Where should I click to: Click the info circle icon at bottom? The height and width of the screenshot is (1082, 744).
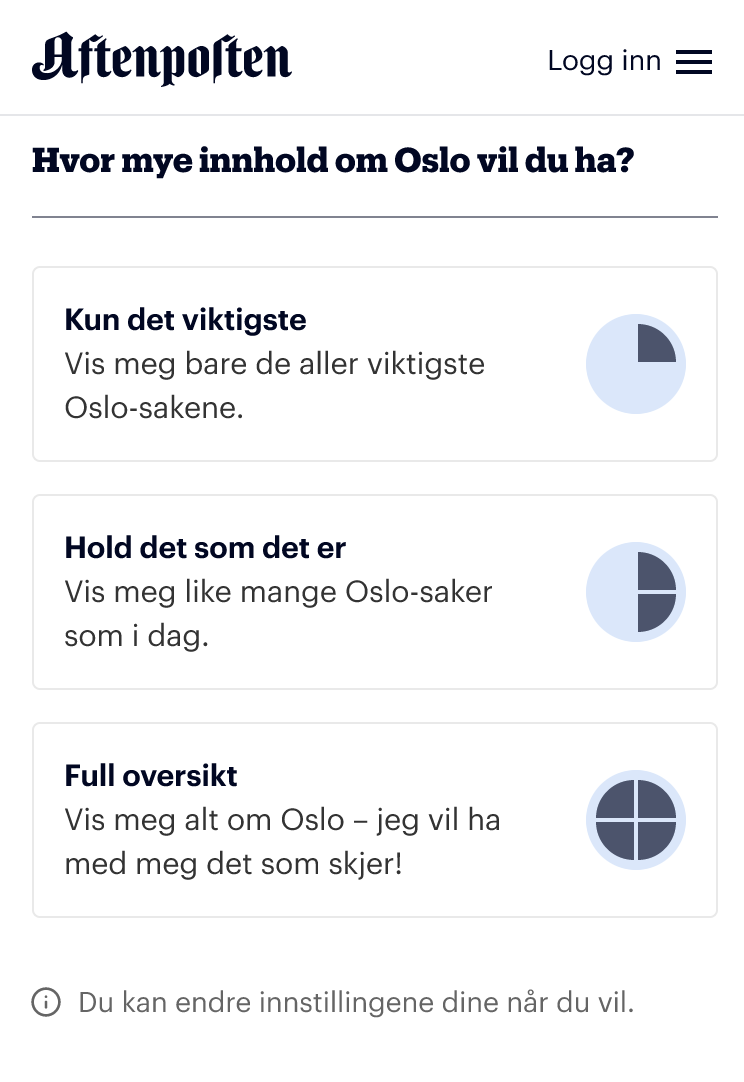click(46, 1002)
